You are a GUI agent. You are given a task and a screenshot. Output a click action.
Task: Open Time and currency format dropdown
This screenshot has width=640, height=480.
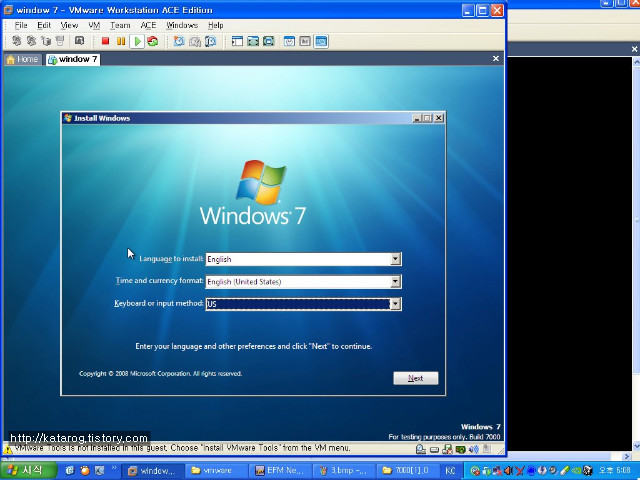tap(396, 281)
